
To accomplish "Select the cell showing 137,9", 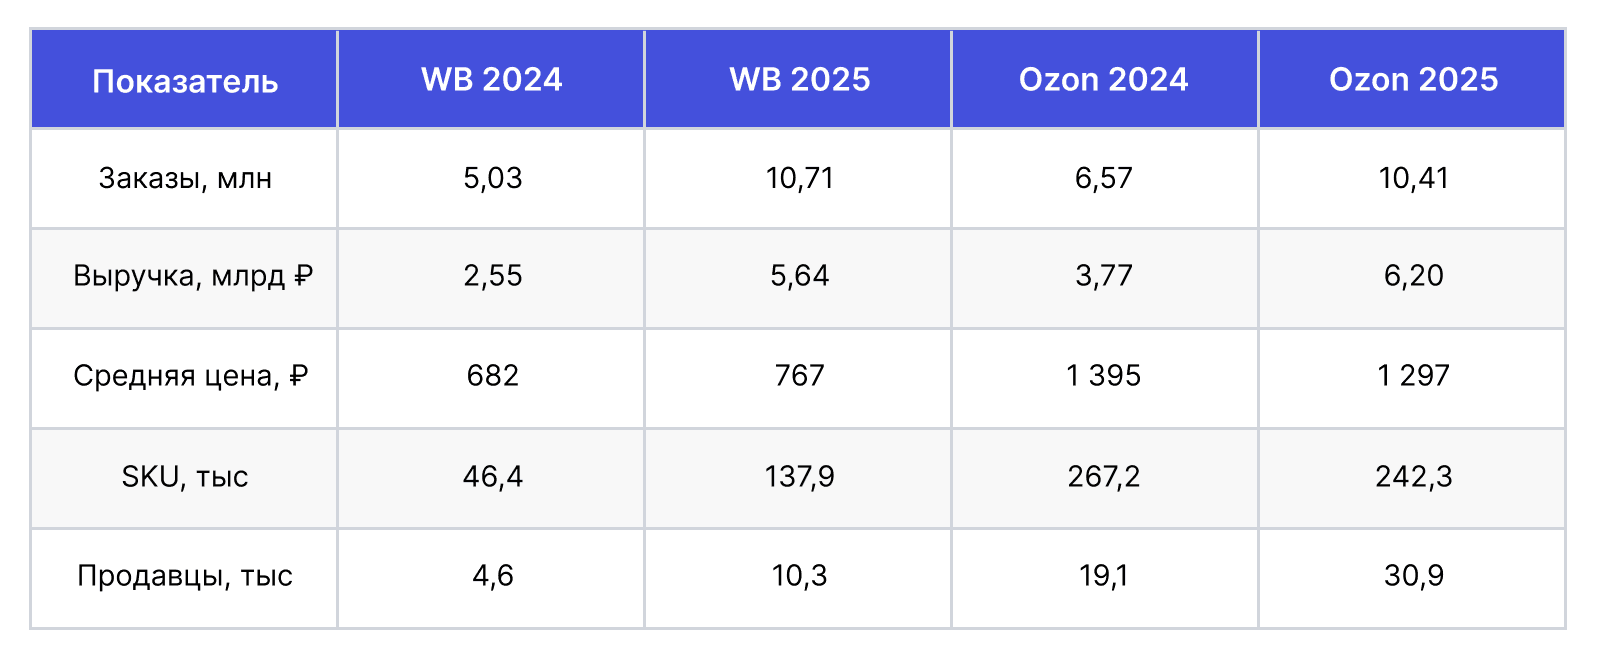I will (799, 477).
